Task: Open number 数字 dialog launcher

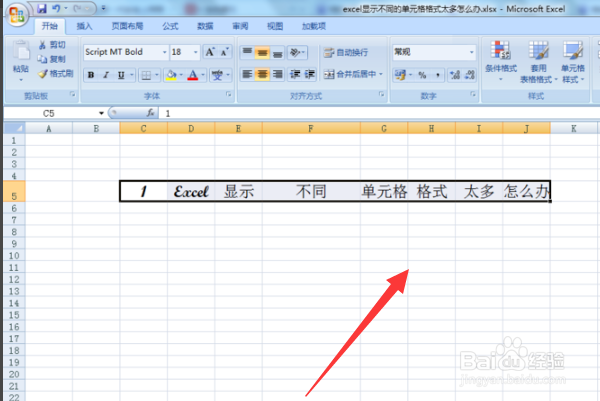Action: 473,94
